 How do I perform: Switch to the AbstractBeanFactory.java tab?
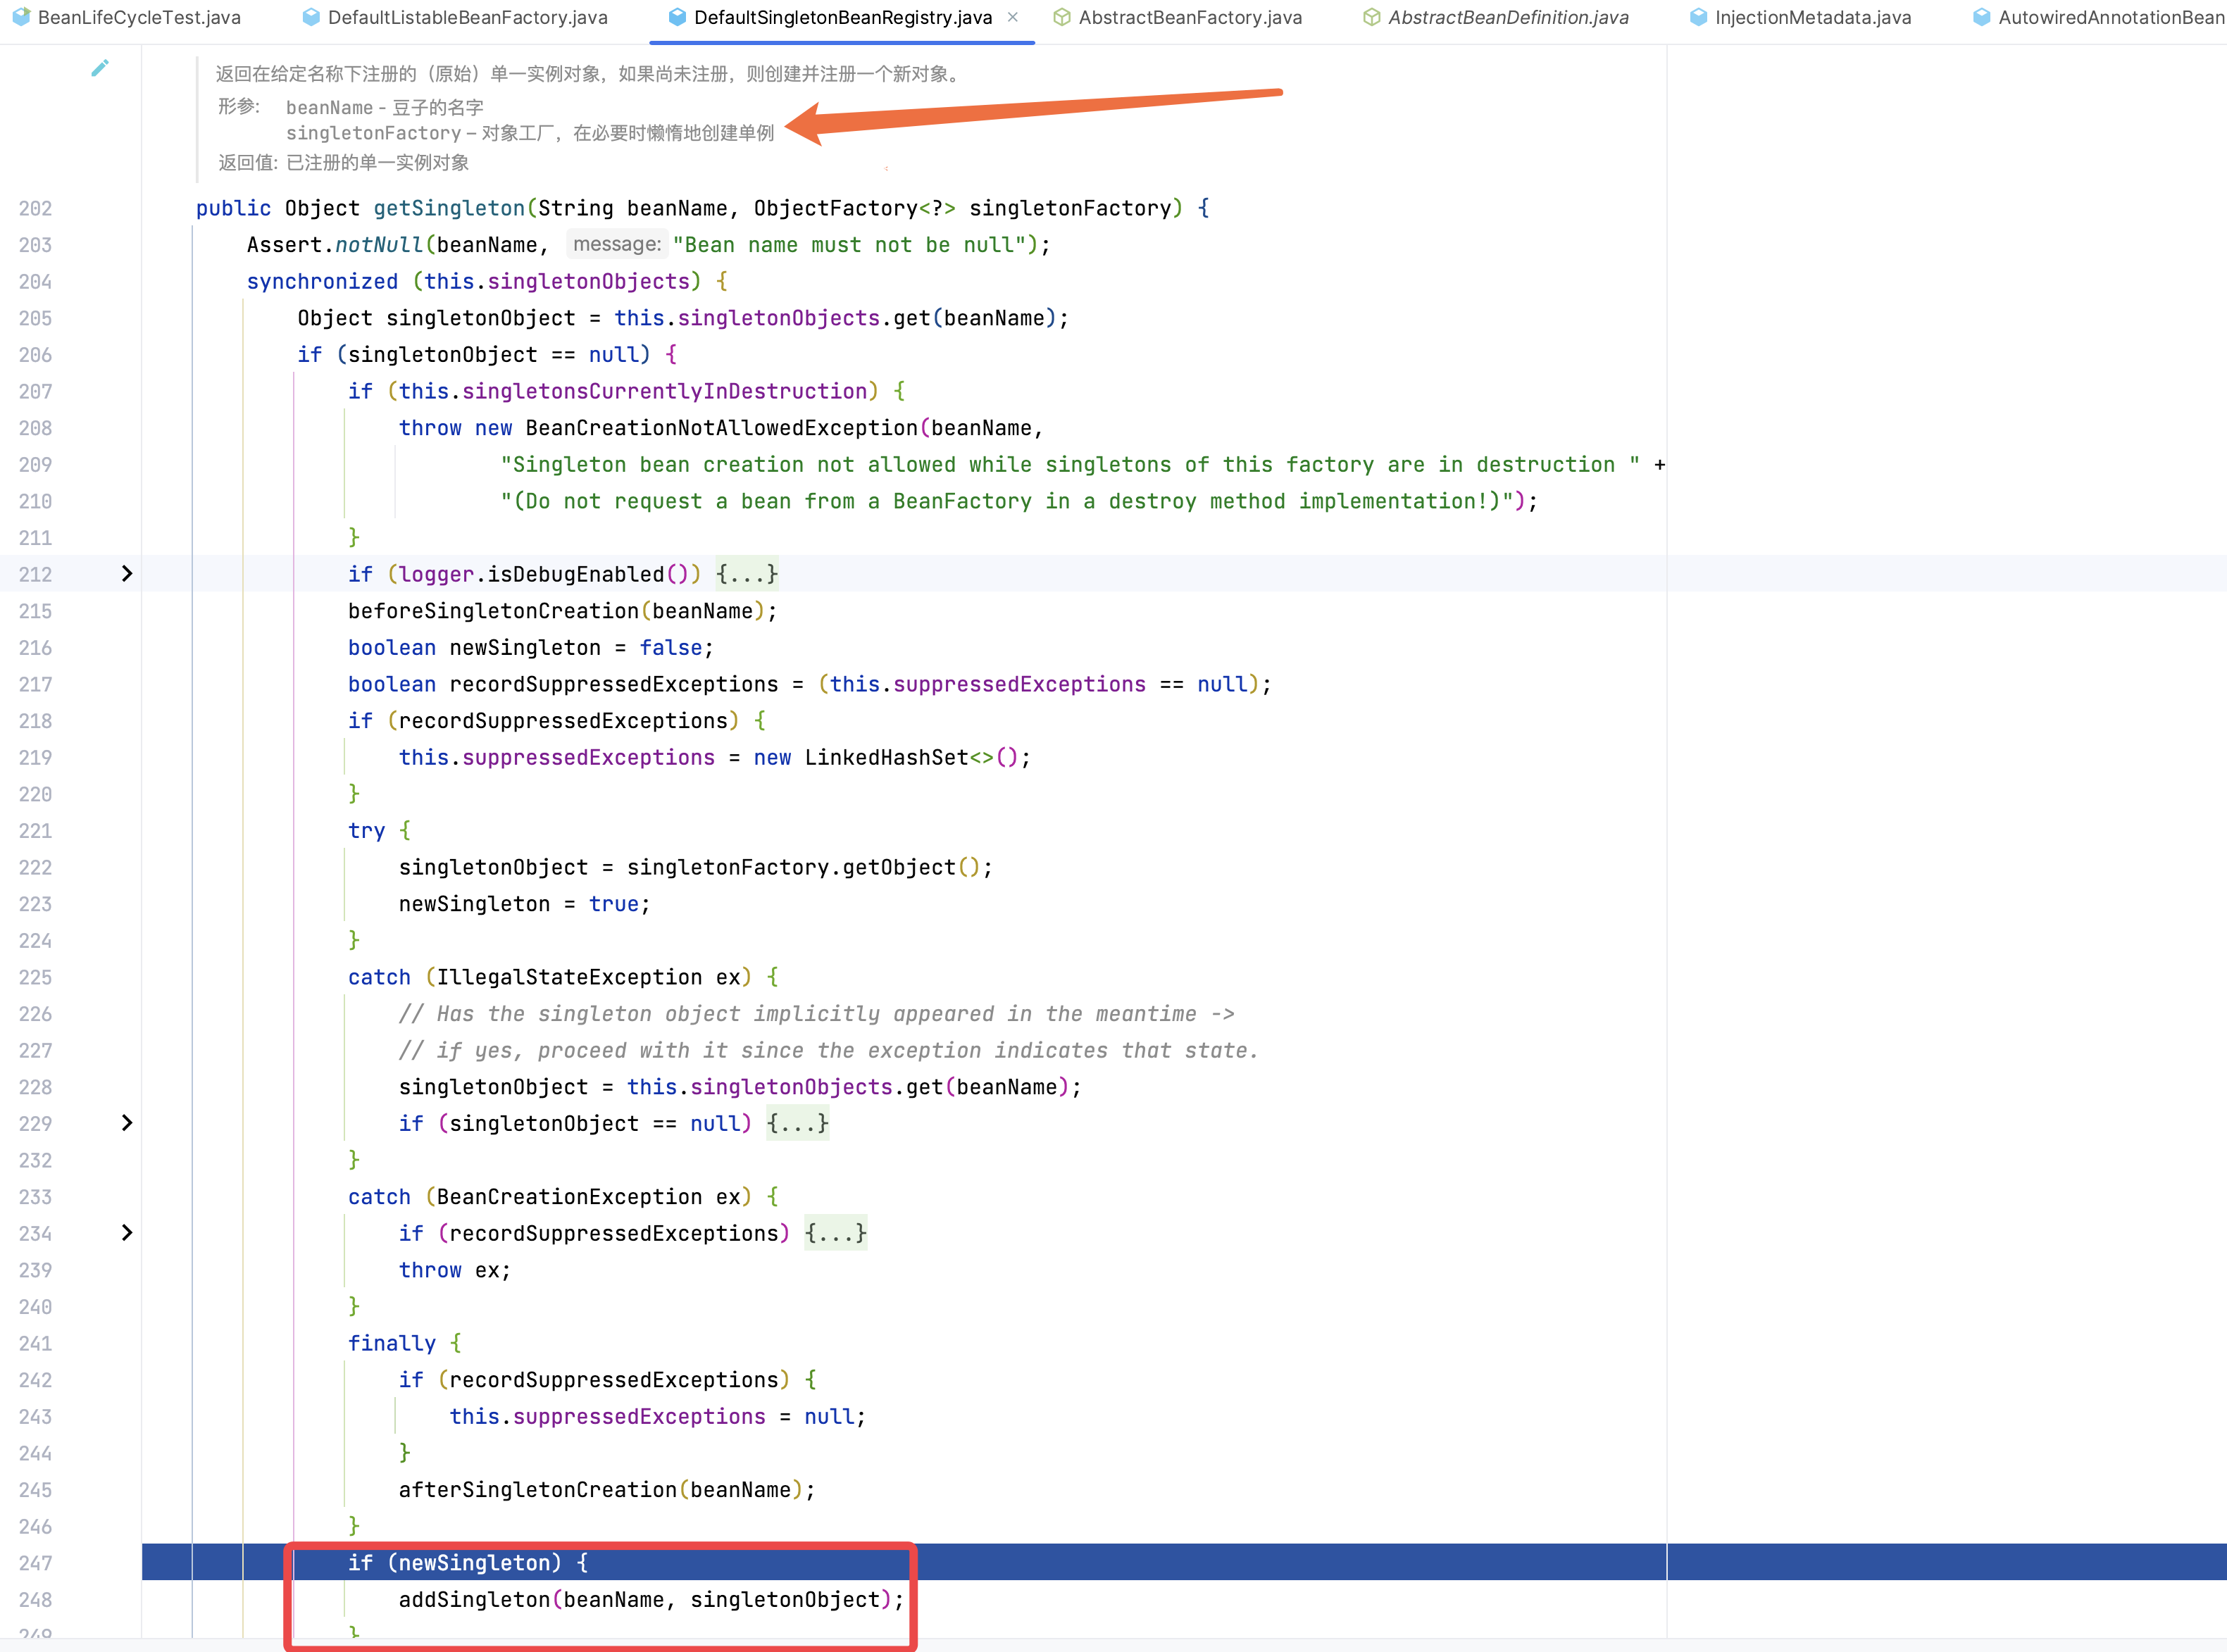1189,17
